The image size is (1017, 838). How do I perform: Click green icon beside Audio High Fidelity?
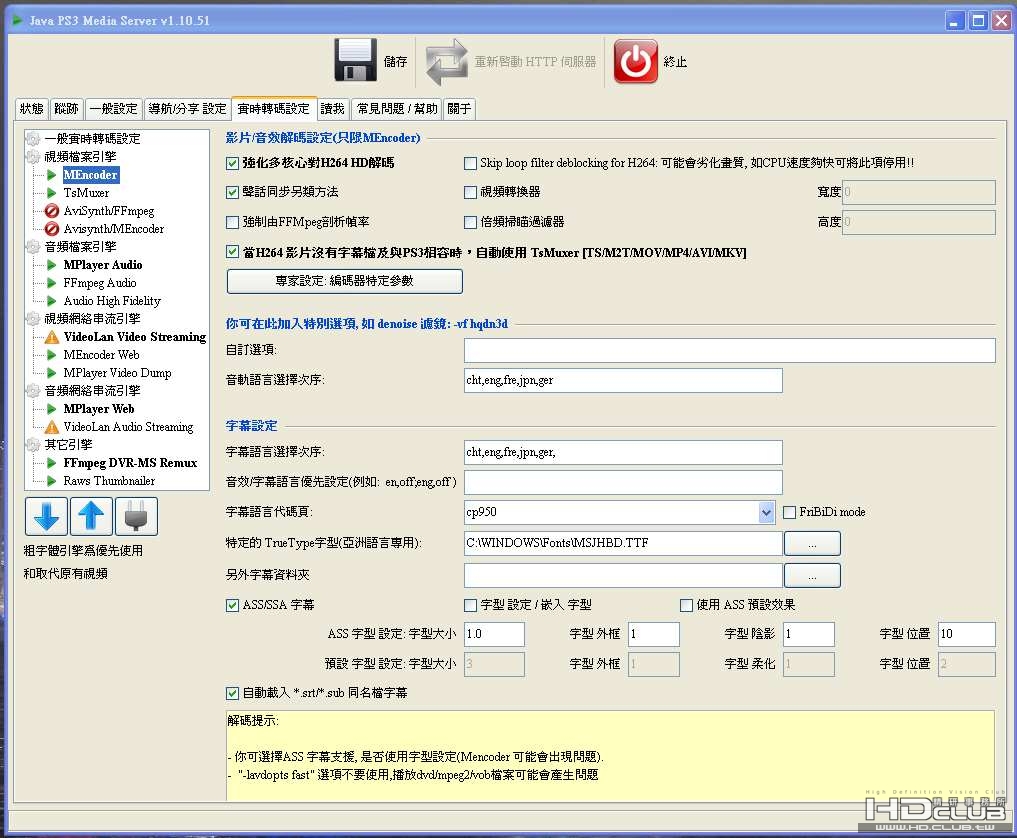tap(52, 301)
